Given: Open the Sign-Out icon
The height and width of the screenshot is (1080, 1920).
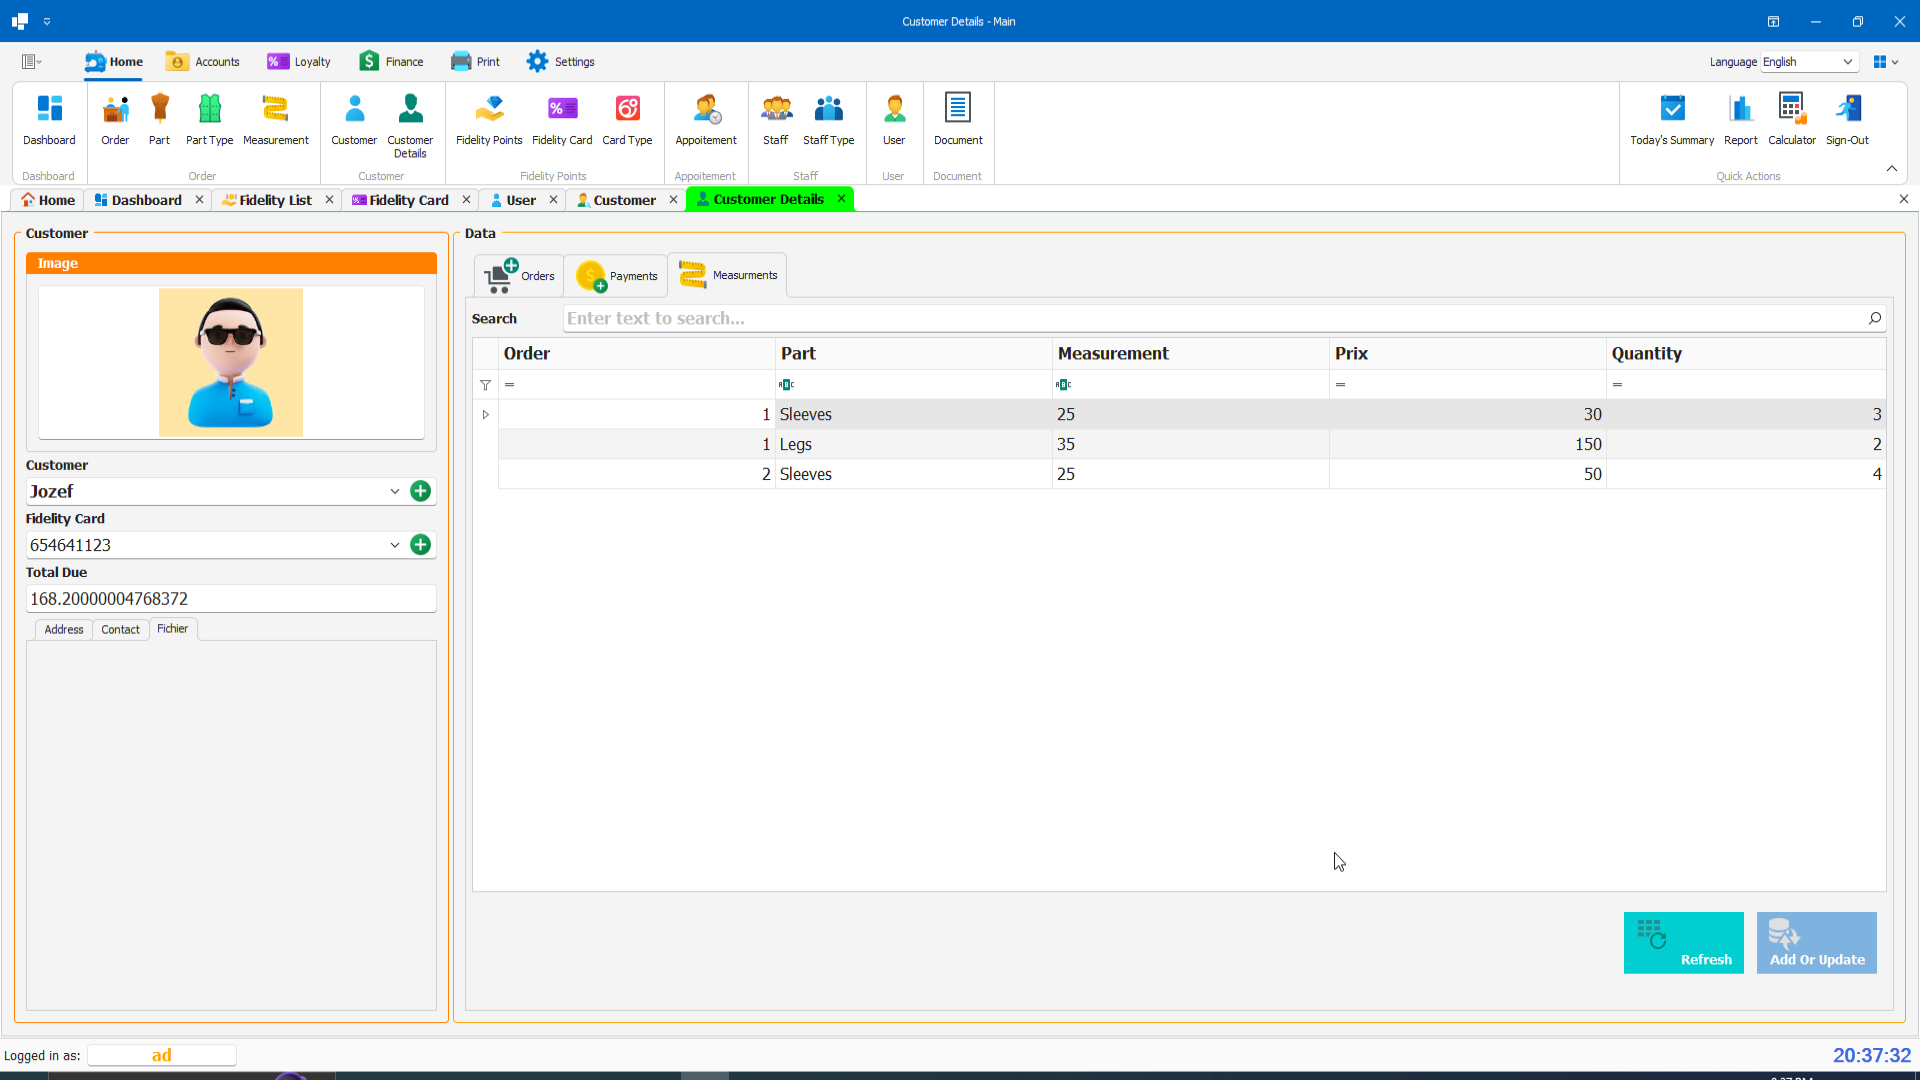Looking at the screenshot, I should [1847, 120].
